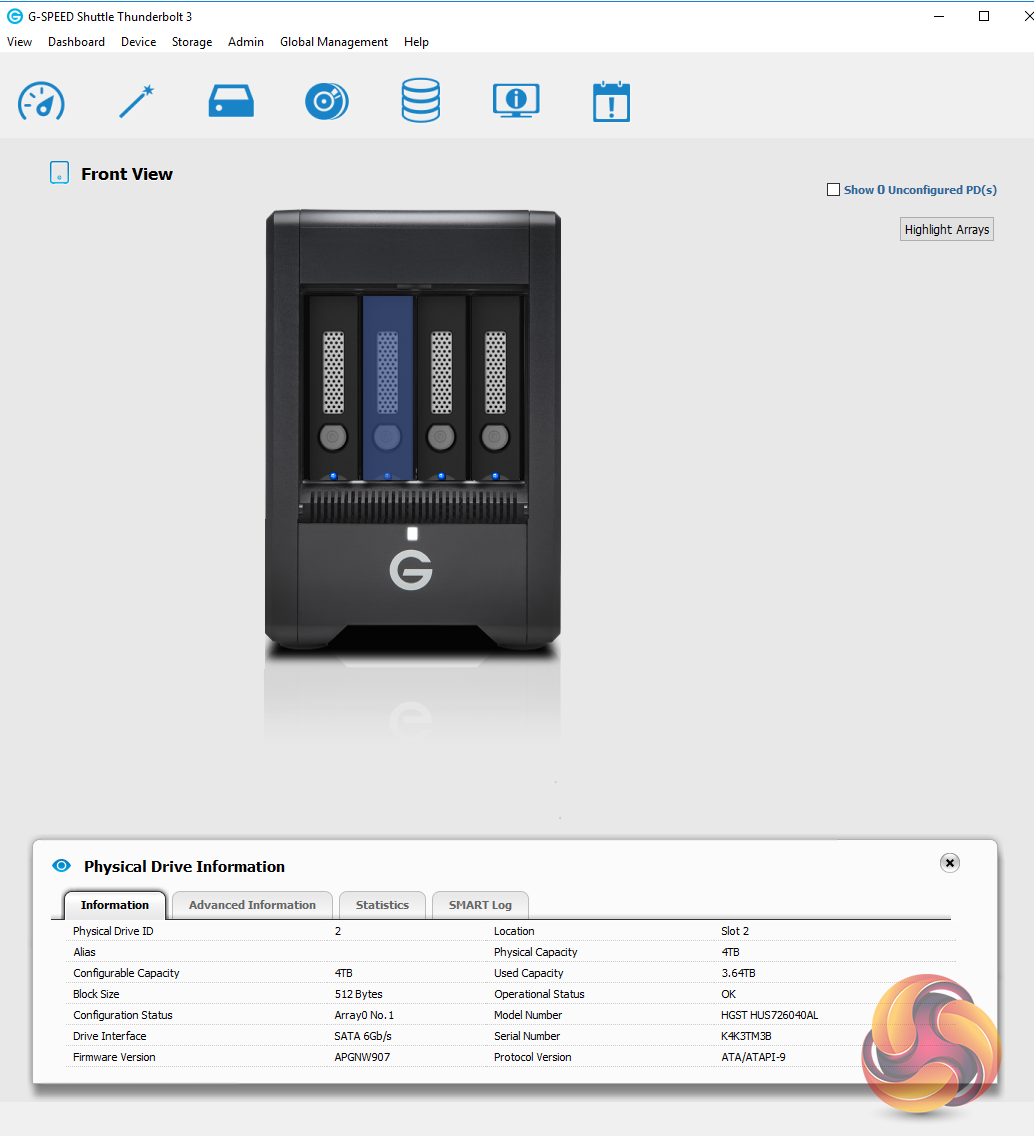Open the View menu

(20, 42)
